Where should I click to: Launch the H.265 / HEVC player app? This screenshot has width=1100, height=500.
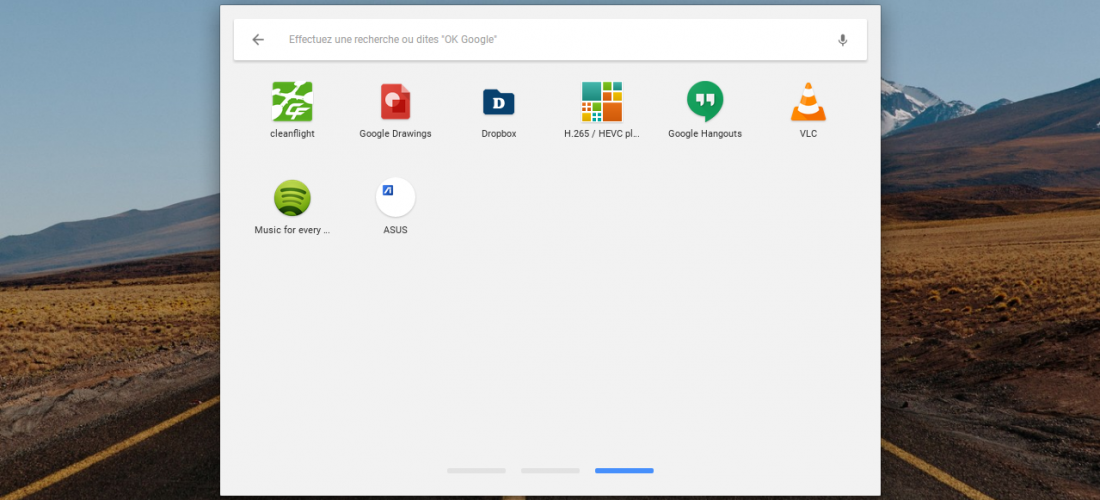point(602,102)
